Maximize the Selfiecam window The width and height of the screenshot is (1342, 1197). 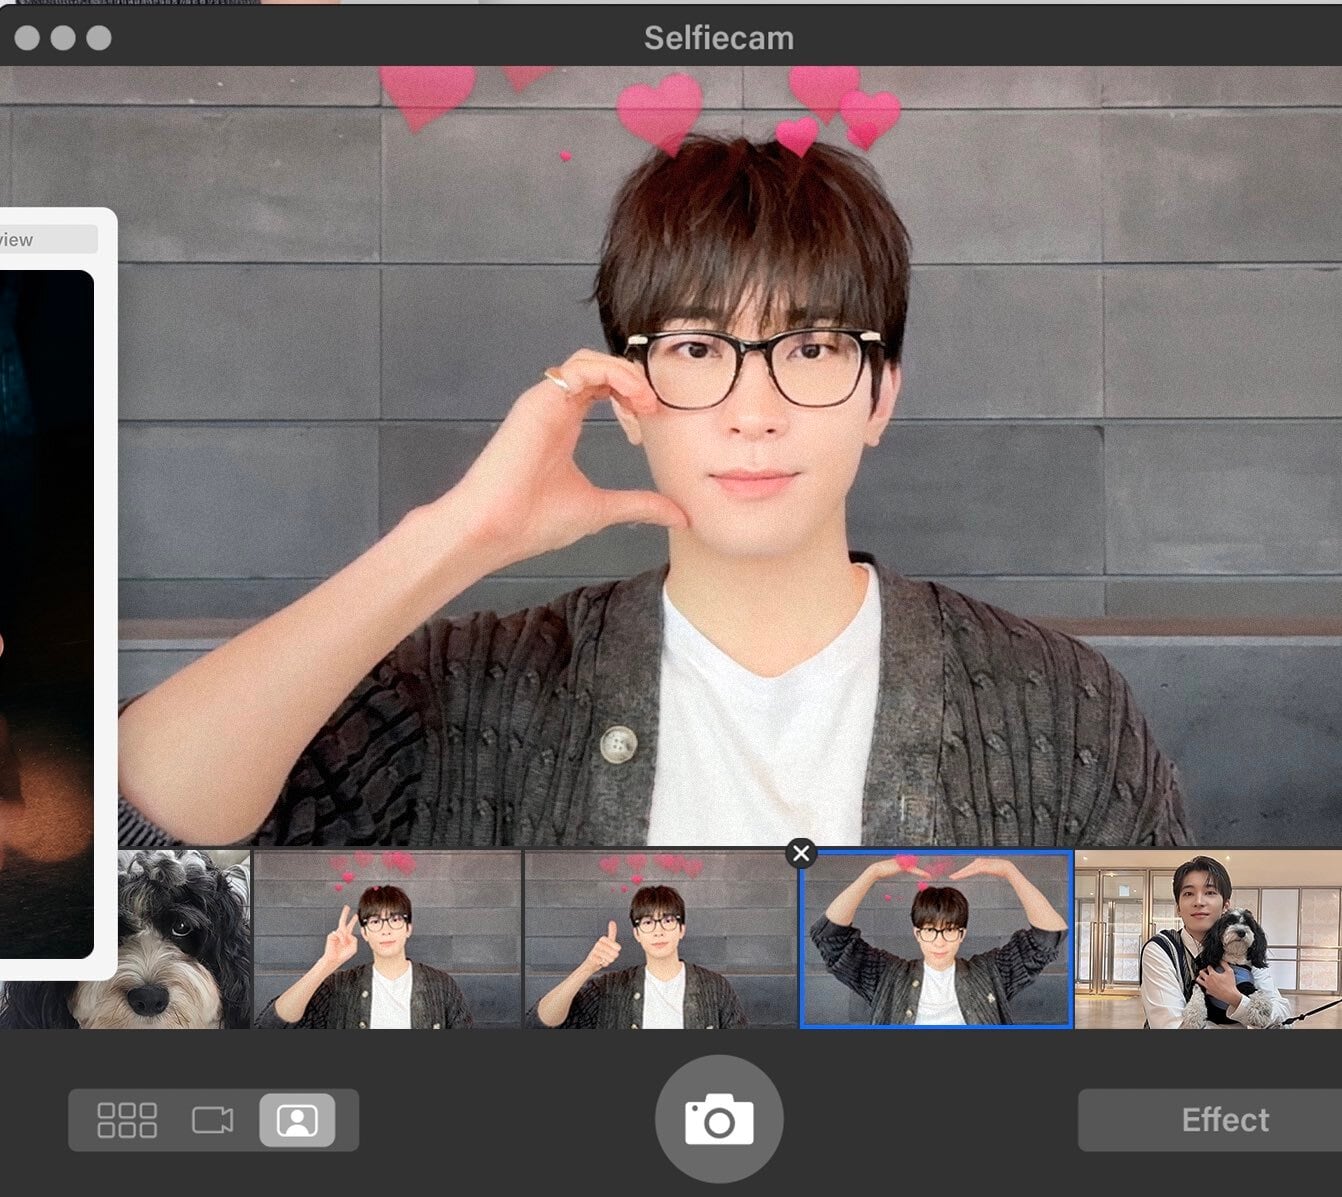[x=99, y=38]
